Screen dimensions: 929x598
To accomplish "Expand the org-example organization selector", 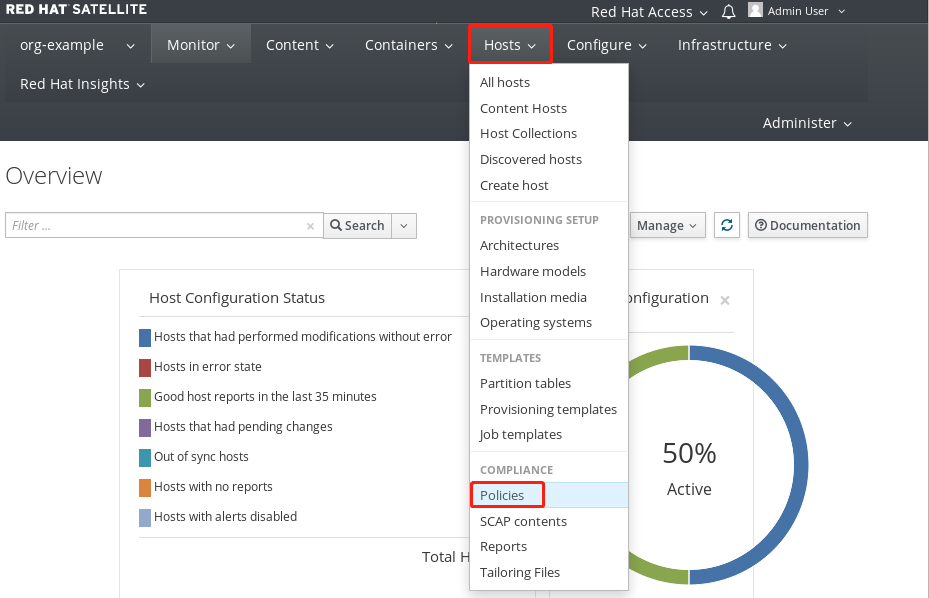I will pos(76,45).
